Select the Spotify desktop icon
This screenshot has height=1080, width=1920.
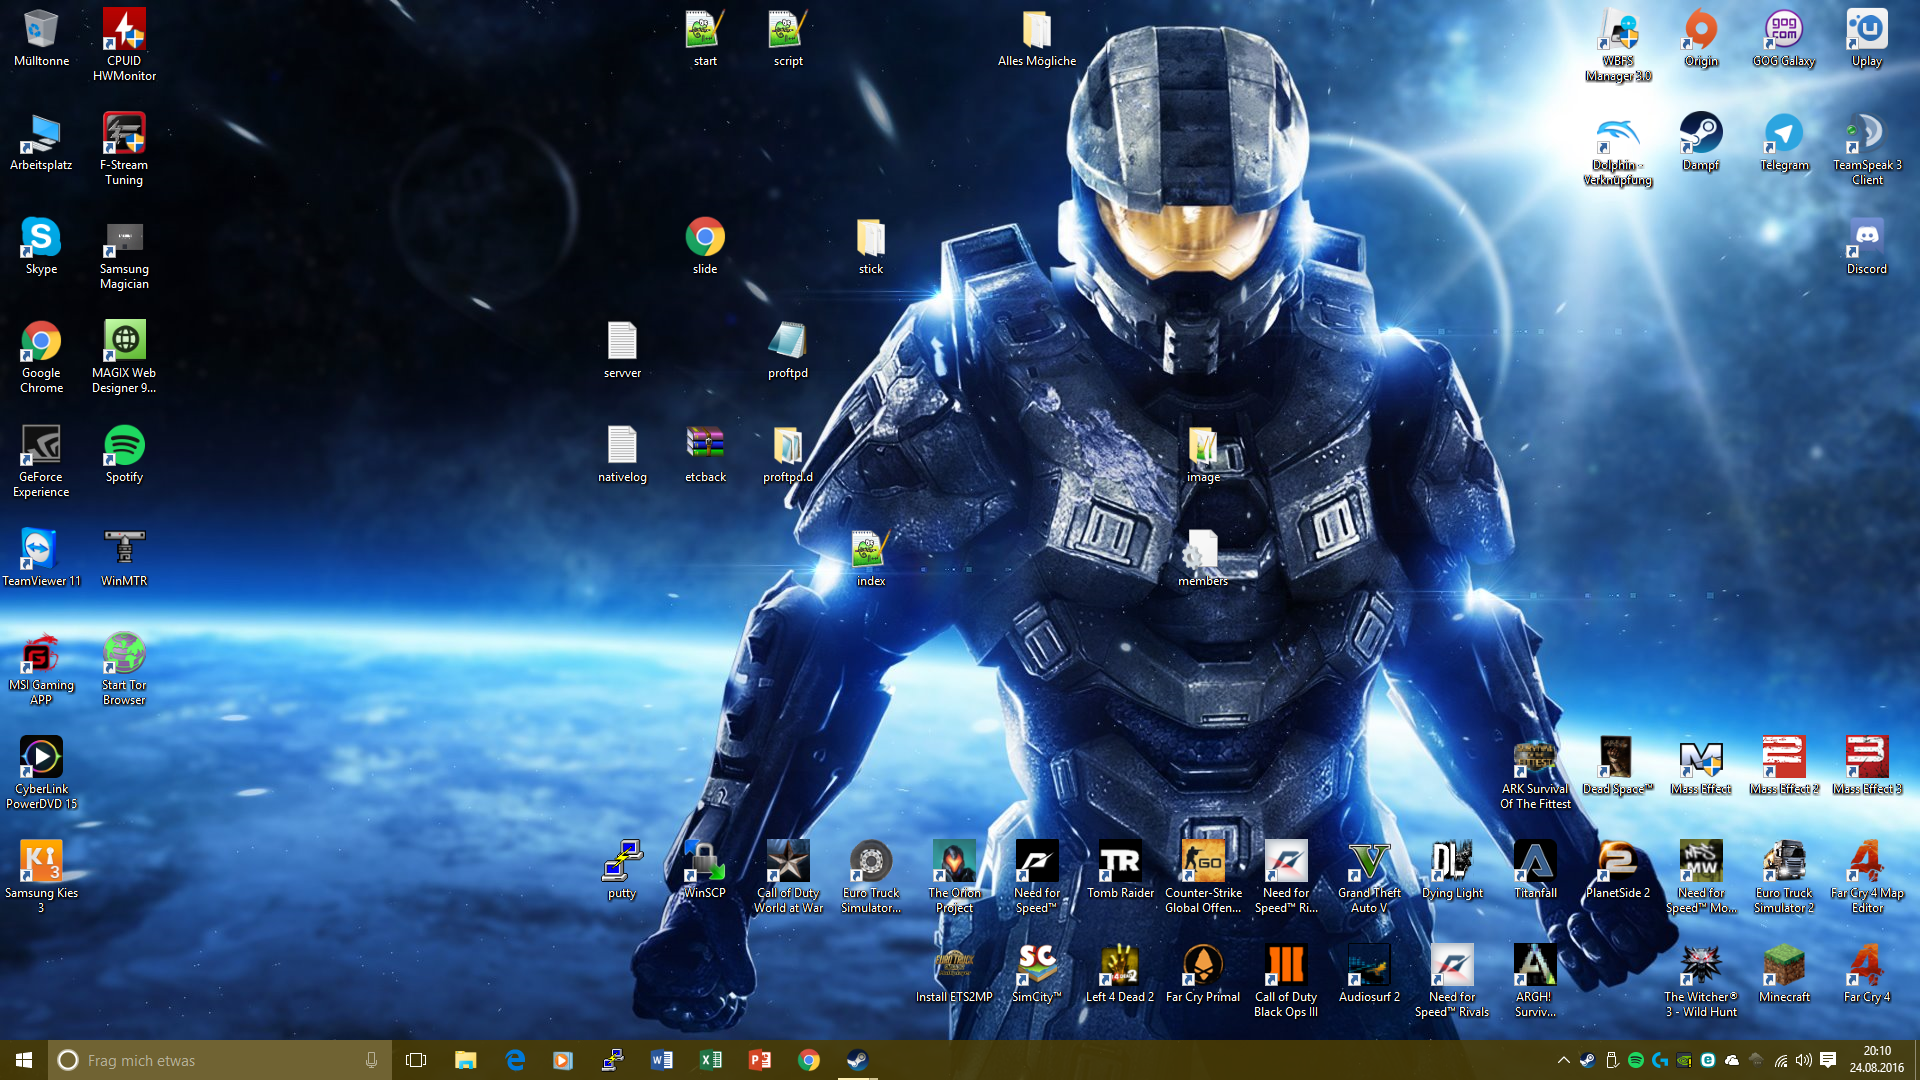tap(124, 446)
